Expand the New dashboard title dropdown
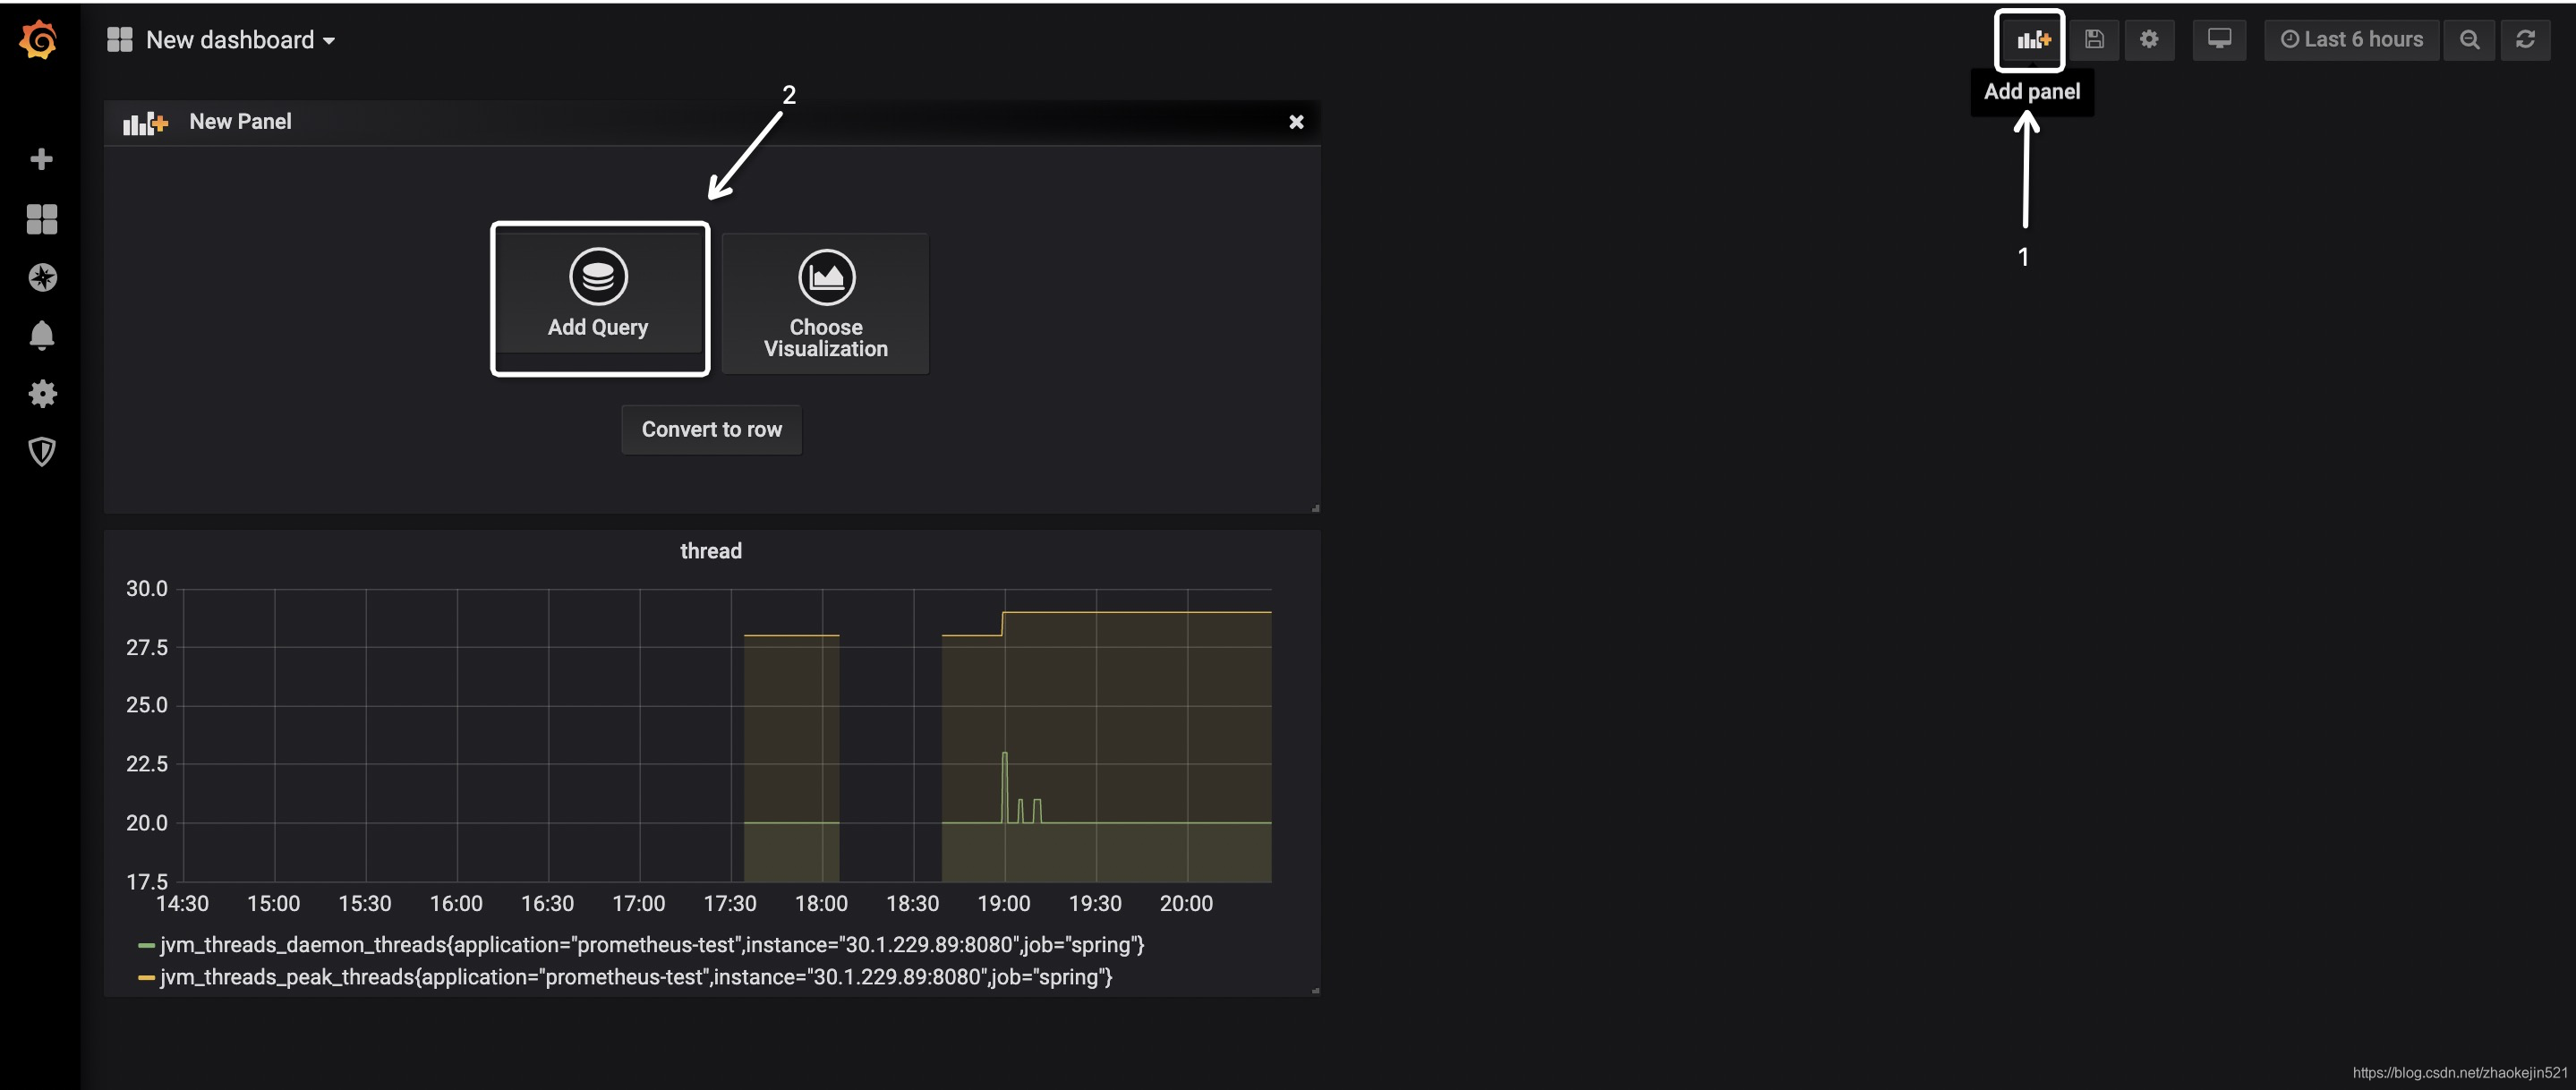This screenshot has height=1090, width=2576. pos(328,38)
